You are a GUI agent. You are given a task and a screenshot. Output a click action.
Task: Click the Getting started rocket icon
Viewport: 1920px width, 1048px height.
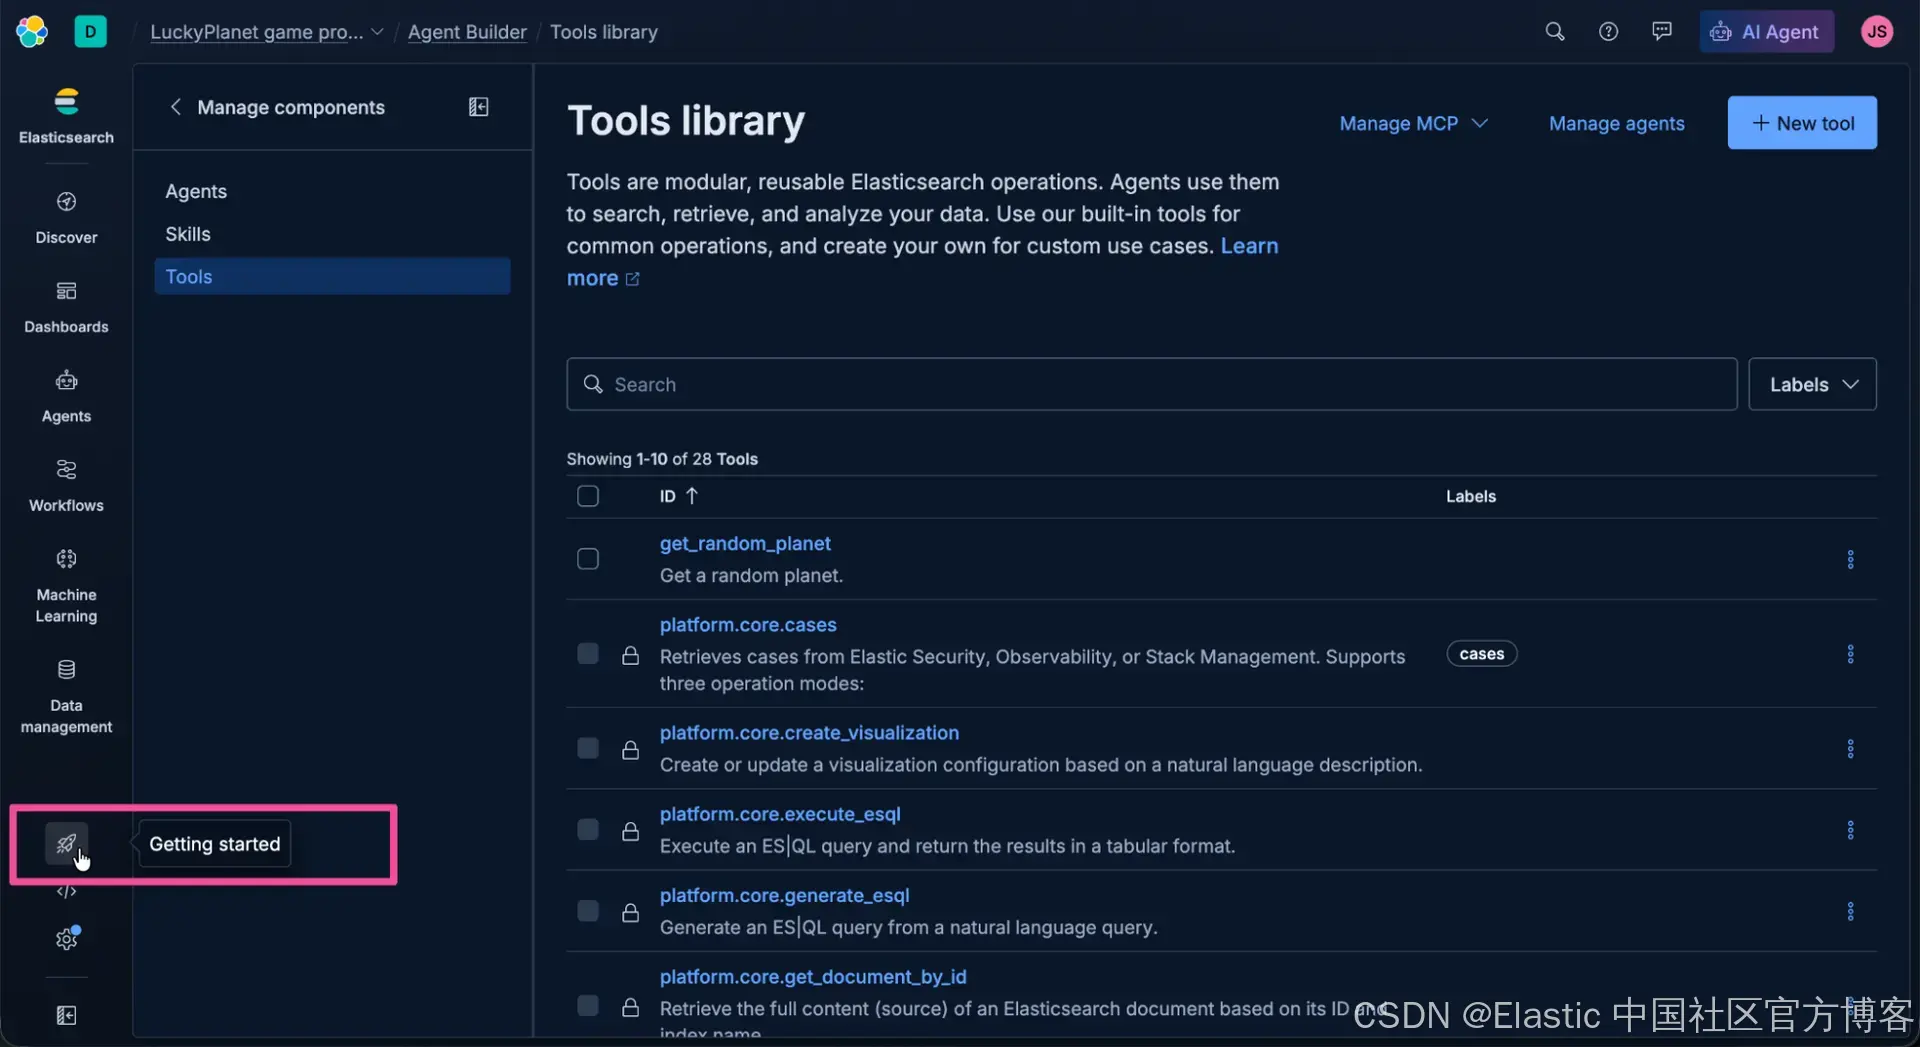pyautogui.click(x=66, y=843)
